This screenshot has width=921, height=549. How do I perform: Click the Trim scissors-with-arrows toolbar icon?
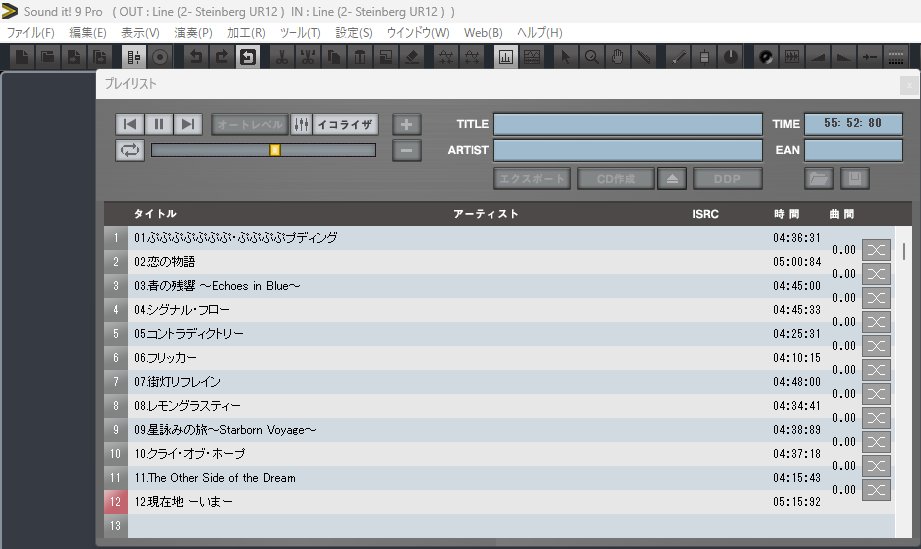308,57
